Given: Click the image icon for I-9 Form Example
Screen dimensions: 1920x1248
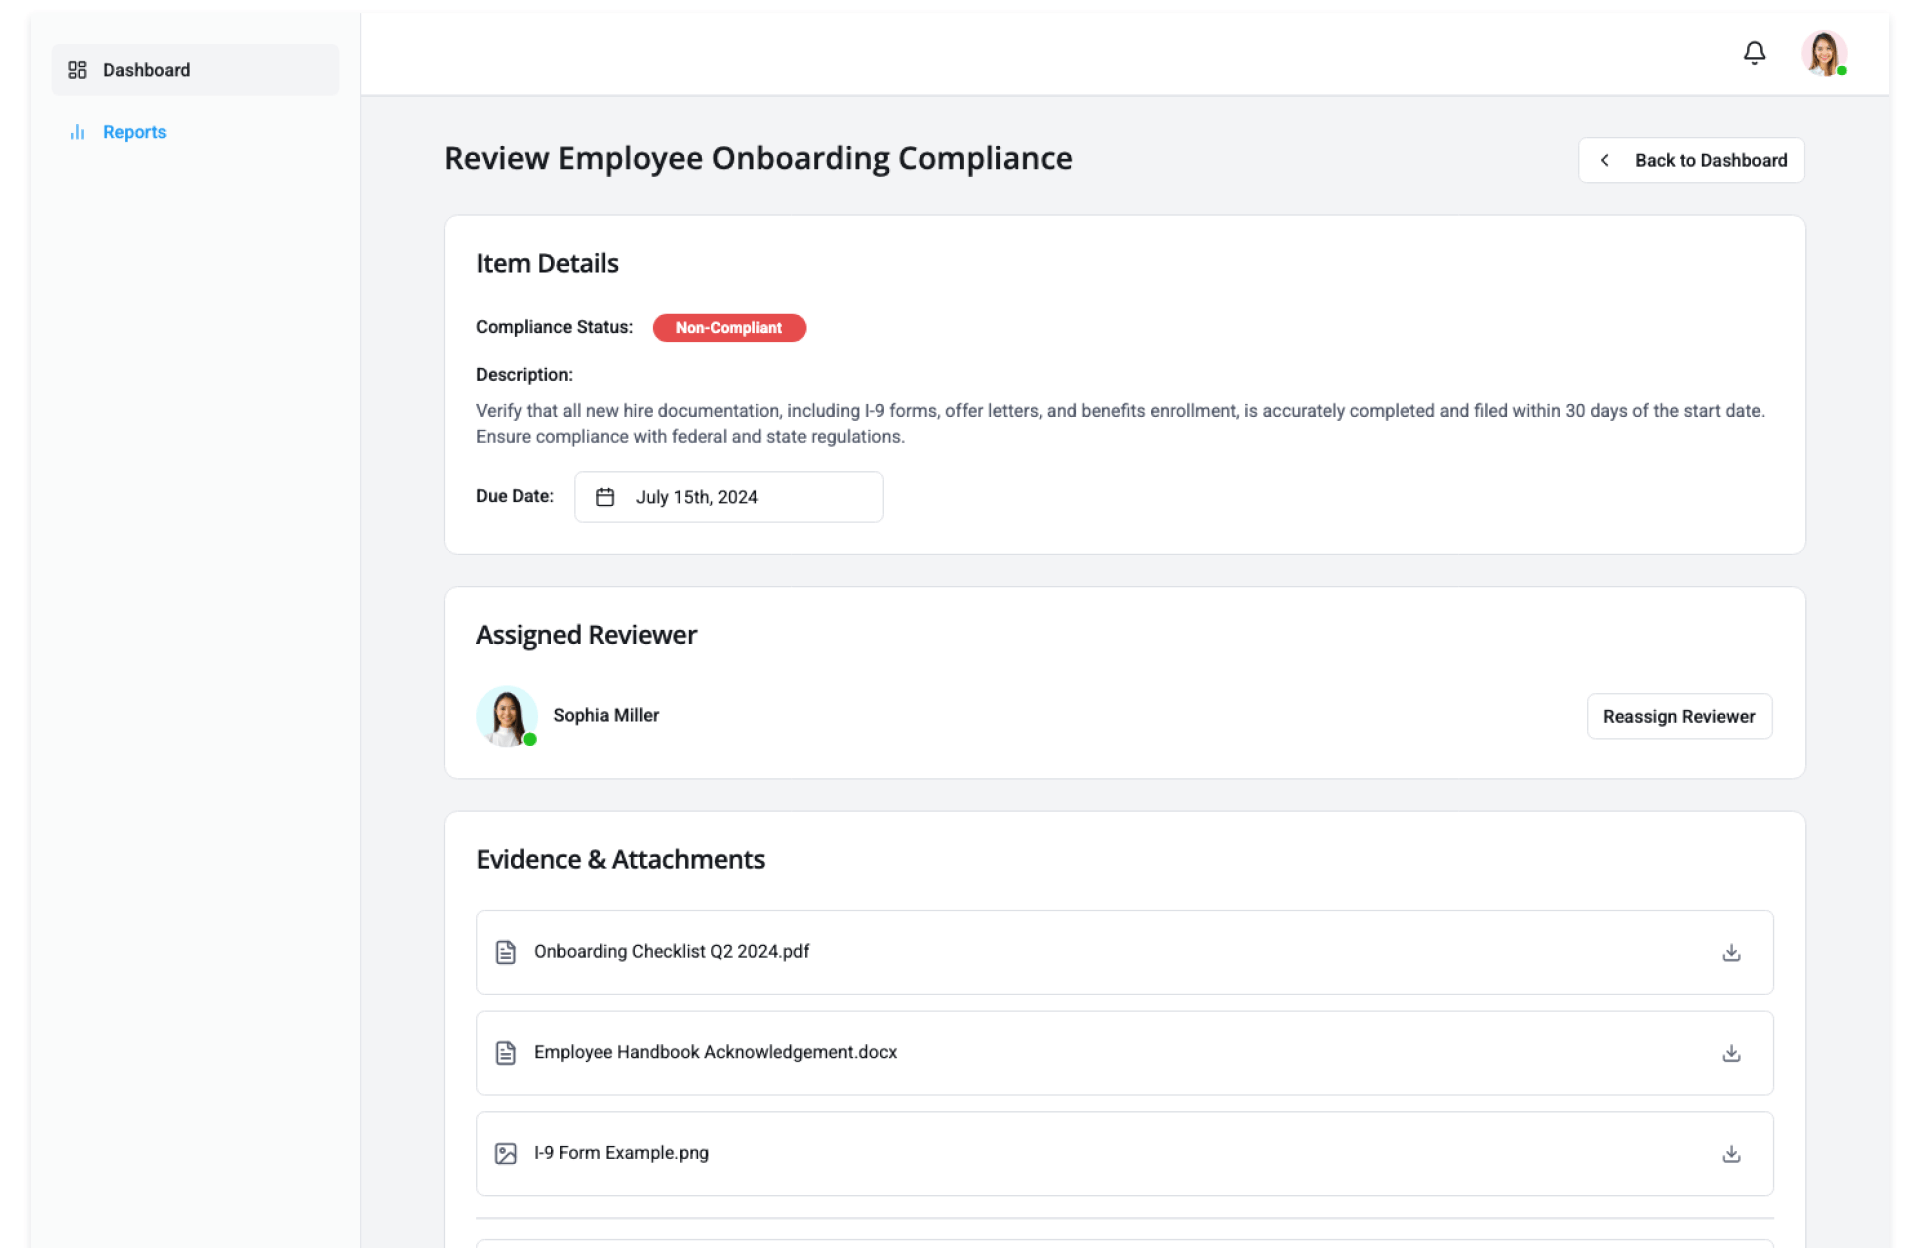Looking at the screenshot, I should pyautogui.click(x=506, y=1154).
